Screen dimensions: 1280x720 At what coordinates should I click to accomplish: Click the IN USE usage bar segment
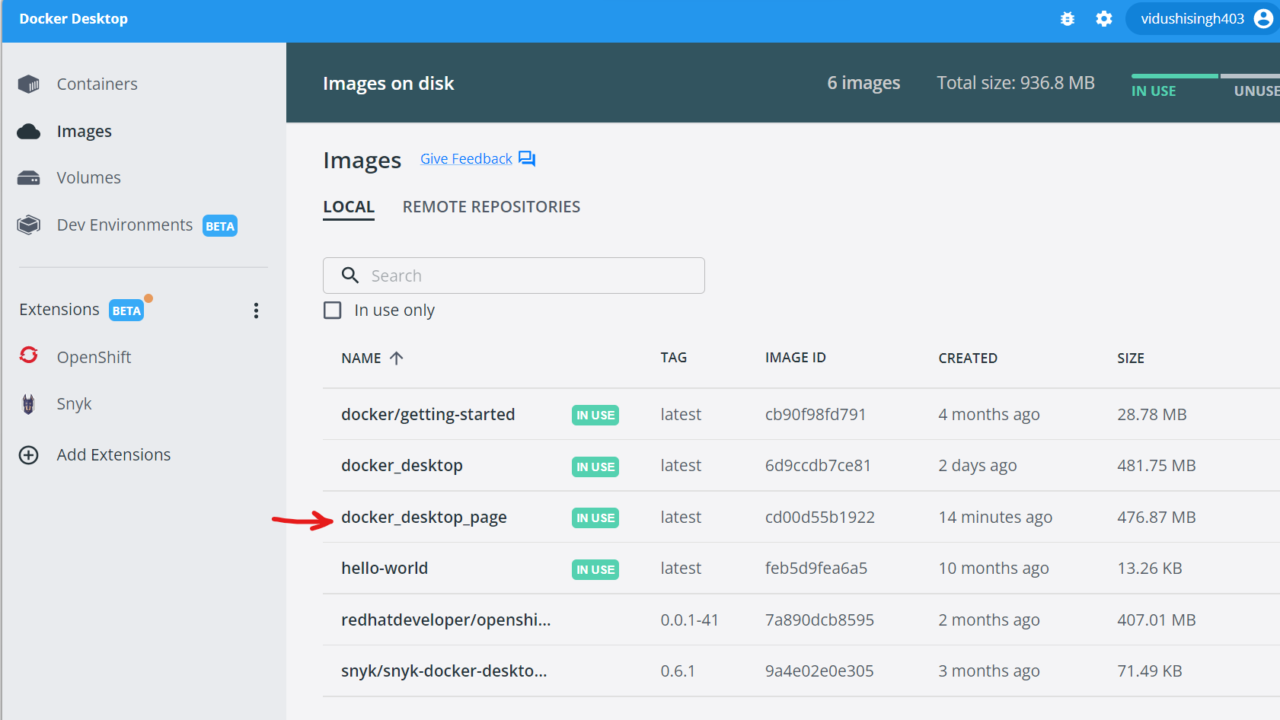(1174, 76)
